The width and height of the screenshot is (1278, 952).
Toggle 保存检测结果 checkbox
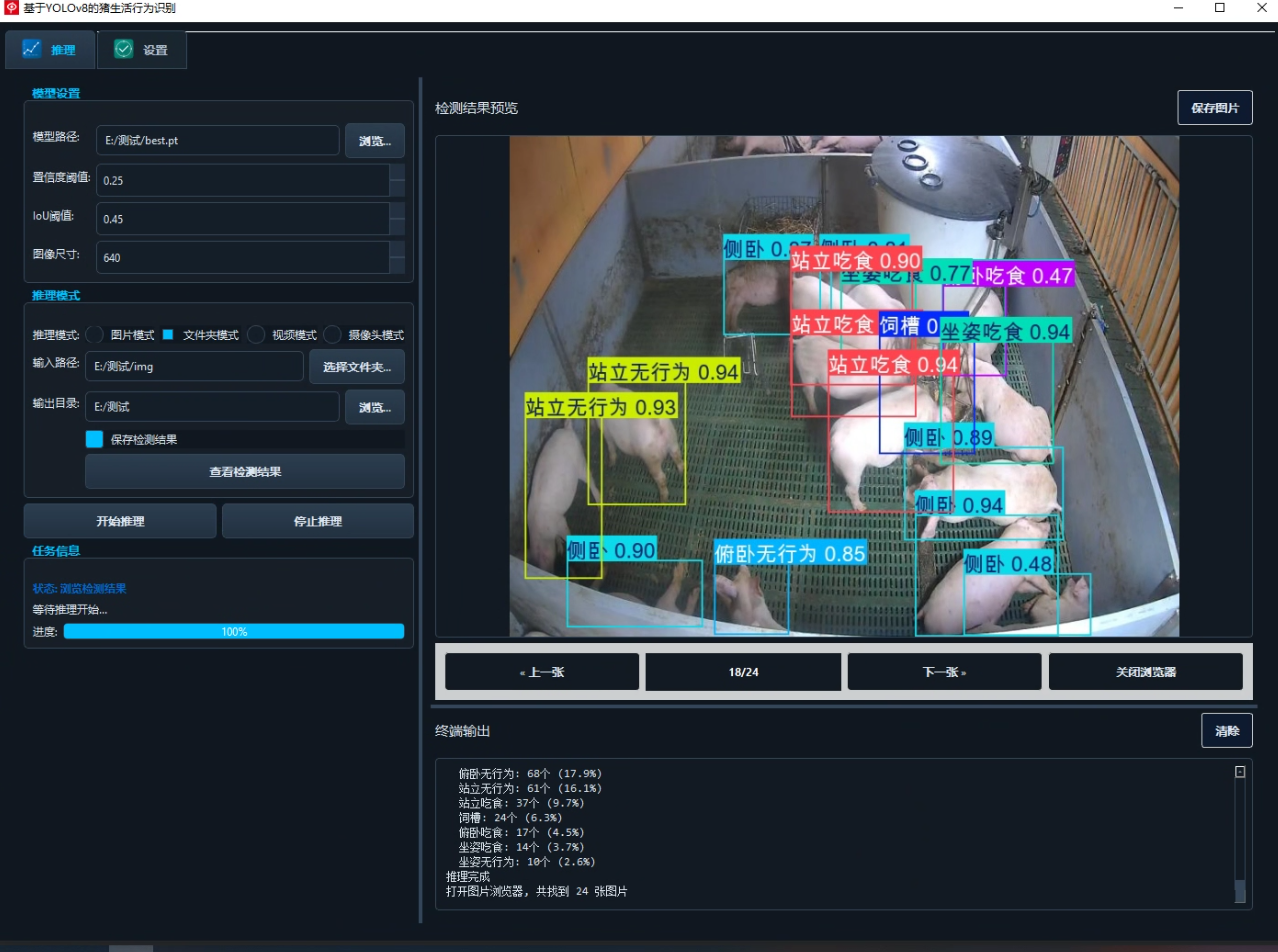pos(95,439)
